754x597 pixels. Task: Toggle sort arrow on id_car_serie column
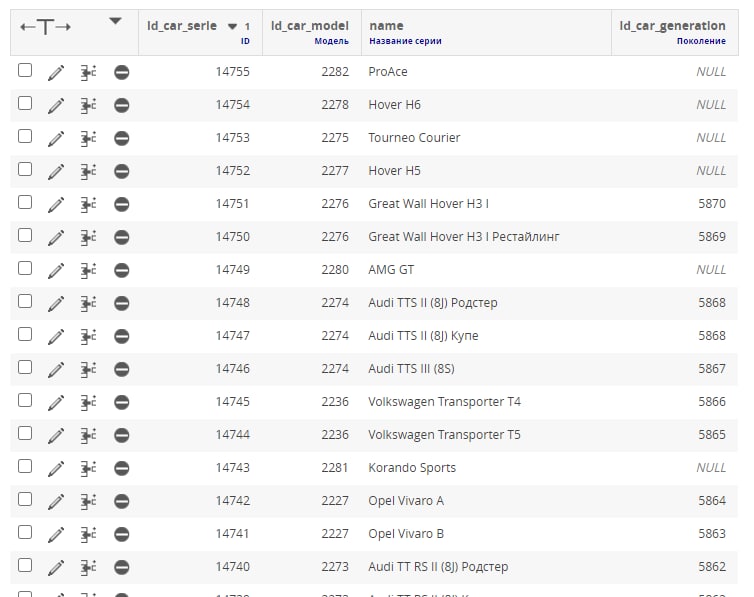[x=232, y=26]
